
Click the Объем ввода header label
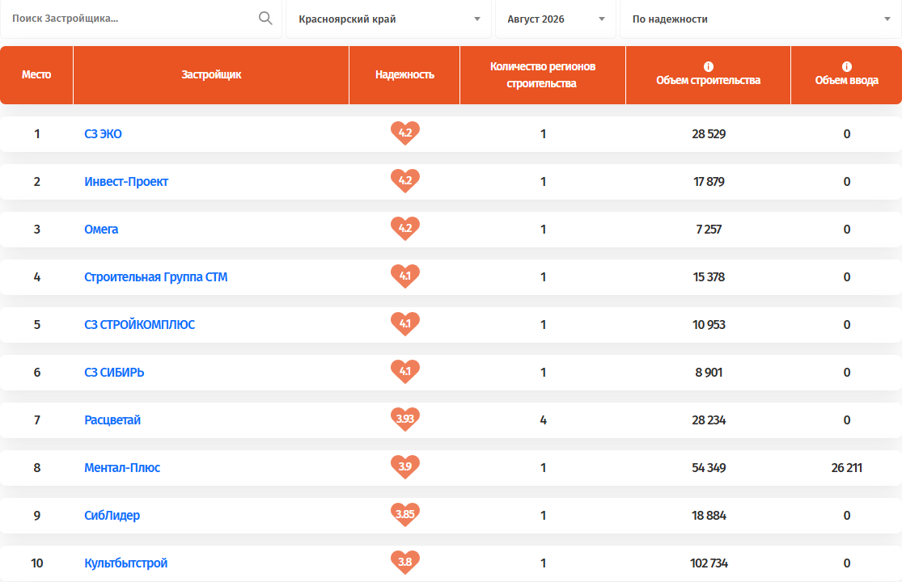(x=846, y=81)
